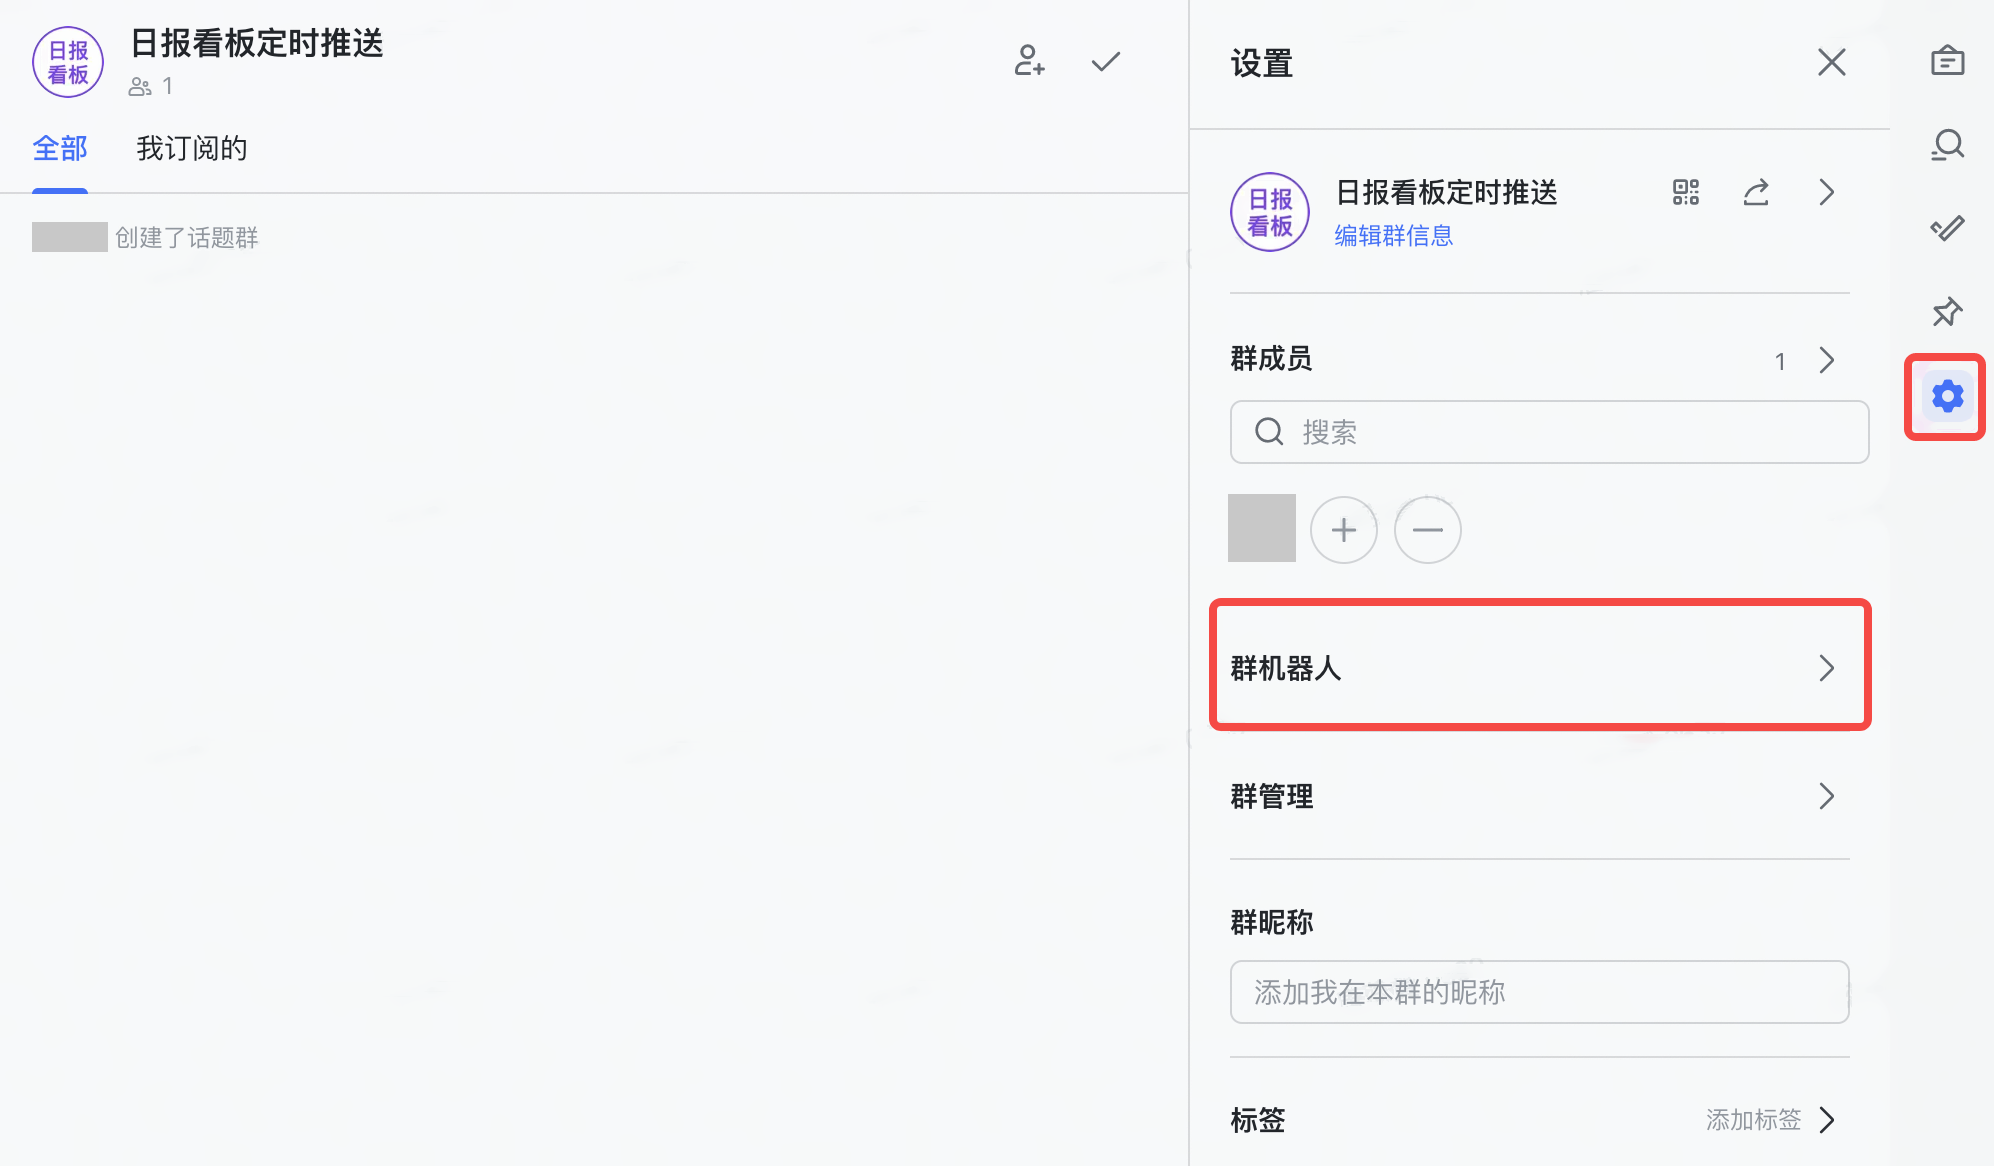This screenshot has height=1166, width=1994.
Task: Open group announcement icon in right sidebar
Action: (1947, 61)
